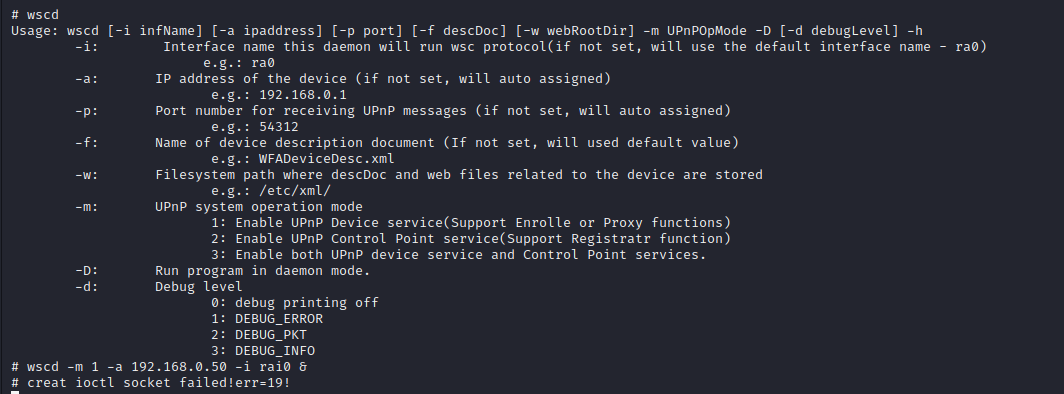Click the 'DEBUG_ERROR' debug level line
Screen dimensions: 1064x394
267,319
